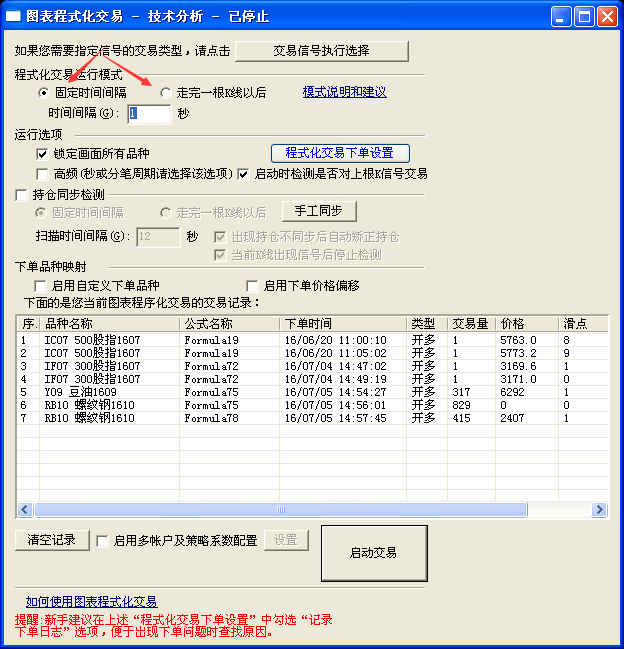Image resolution: width=624 pixels, height=649 pixels.
Task: Select record row 1 IC07 500股指1607
Action: pos(312,340)
